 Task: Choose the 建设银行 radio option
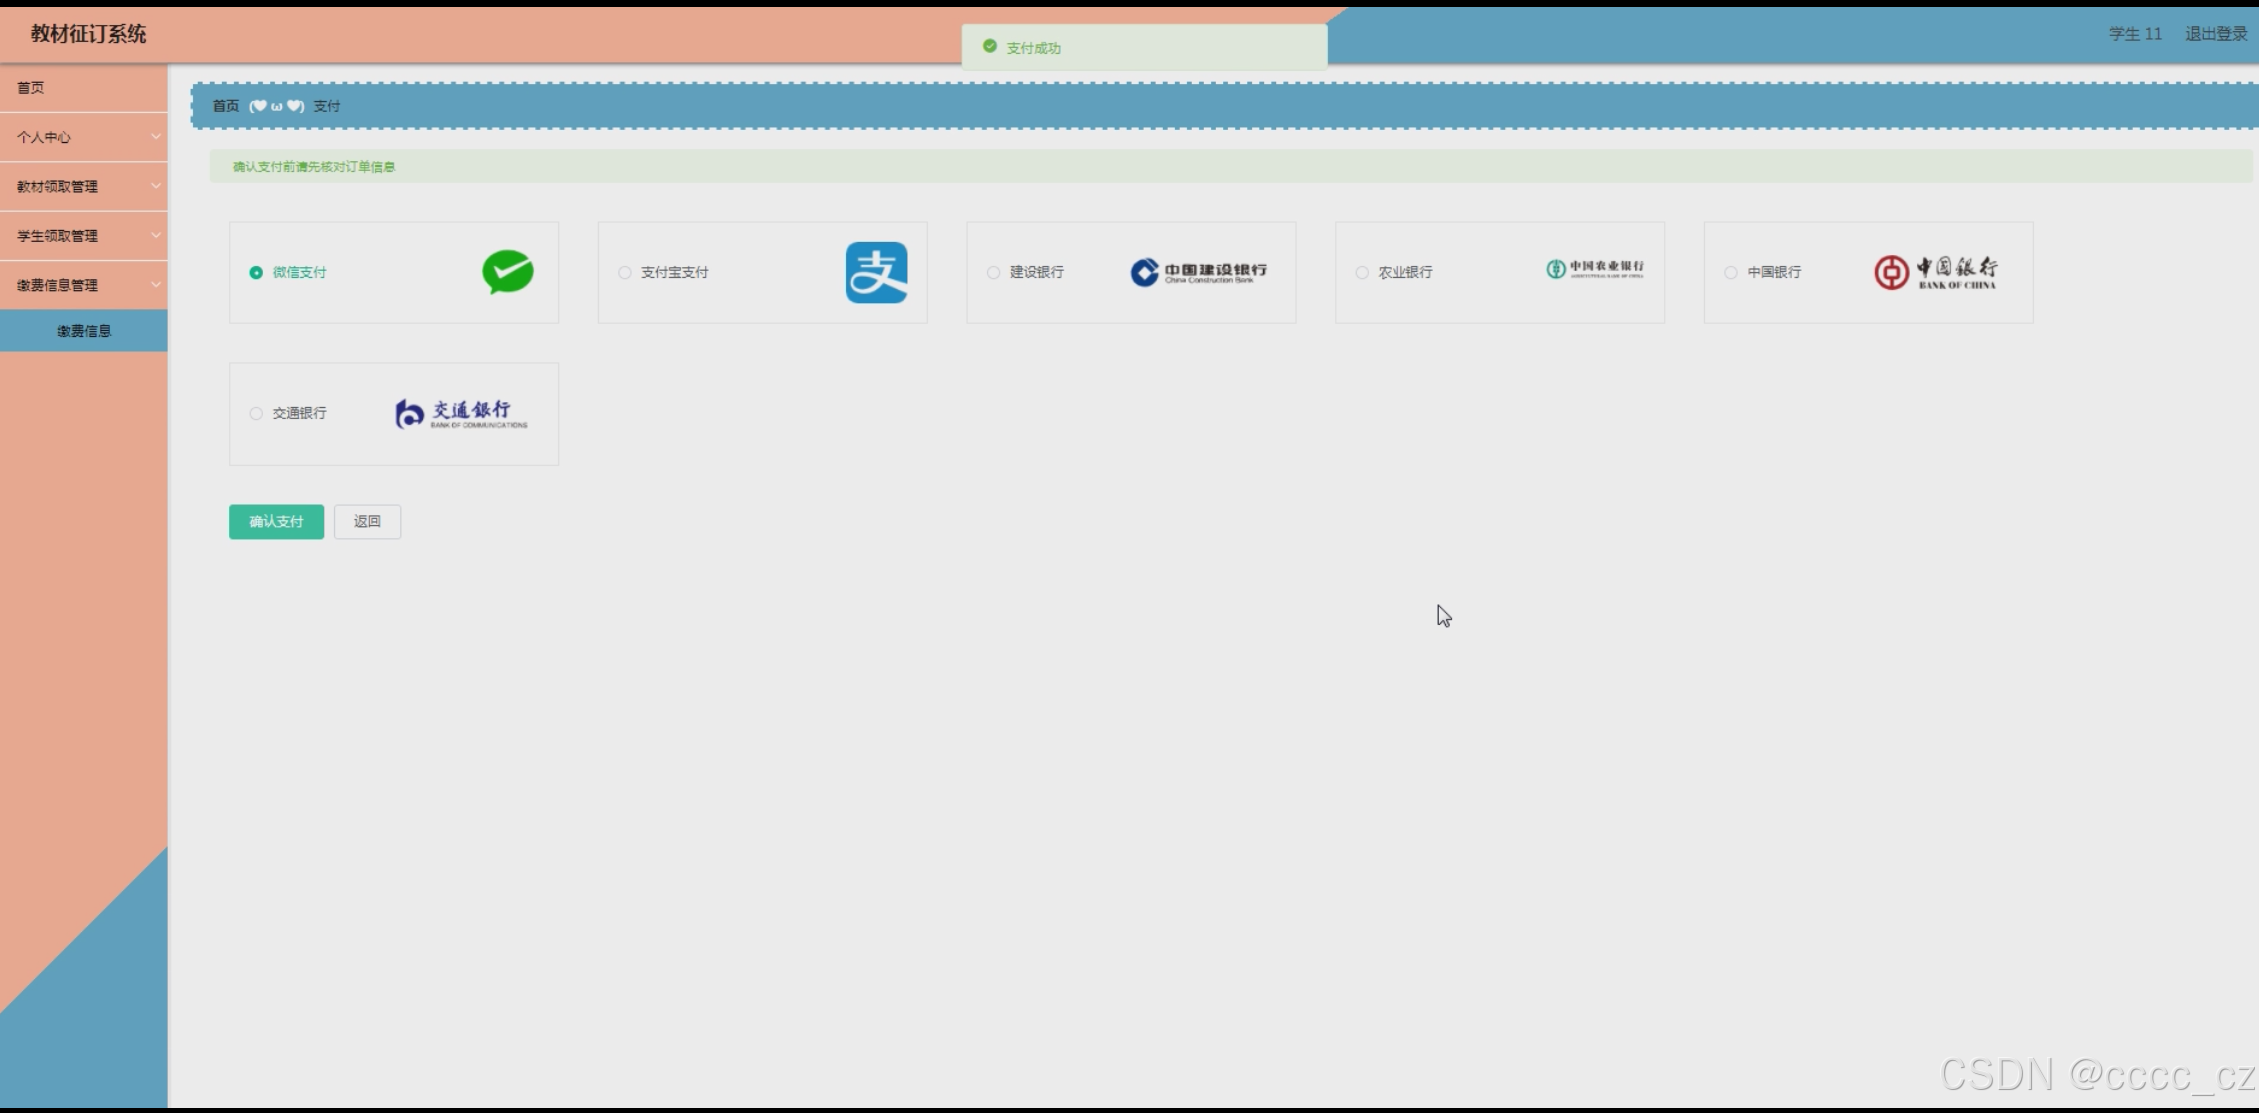click(x=993, y=273)
